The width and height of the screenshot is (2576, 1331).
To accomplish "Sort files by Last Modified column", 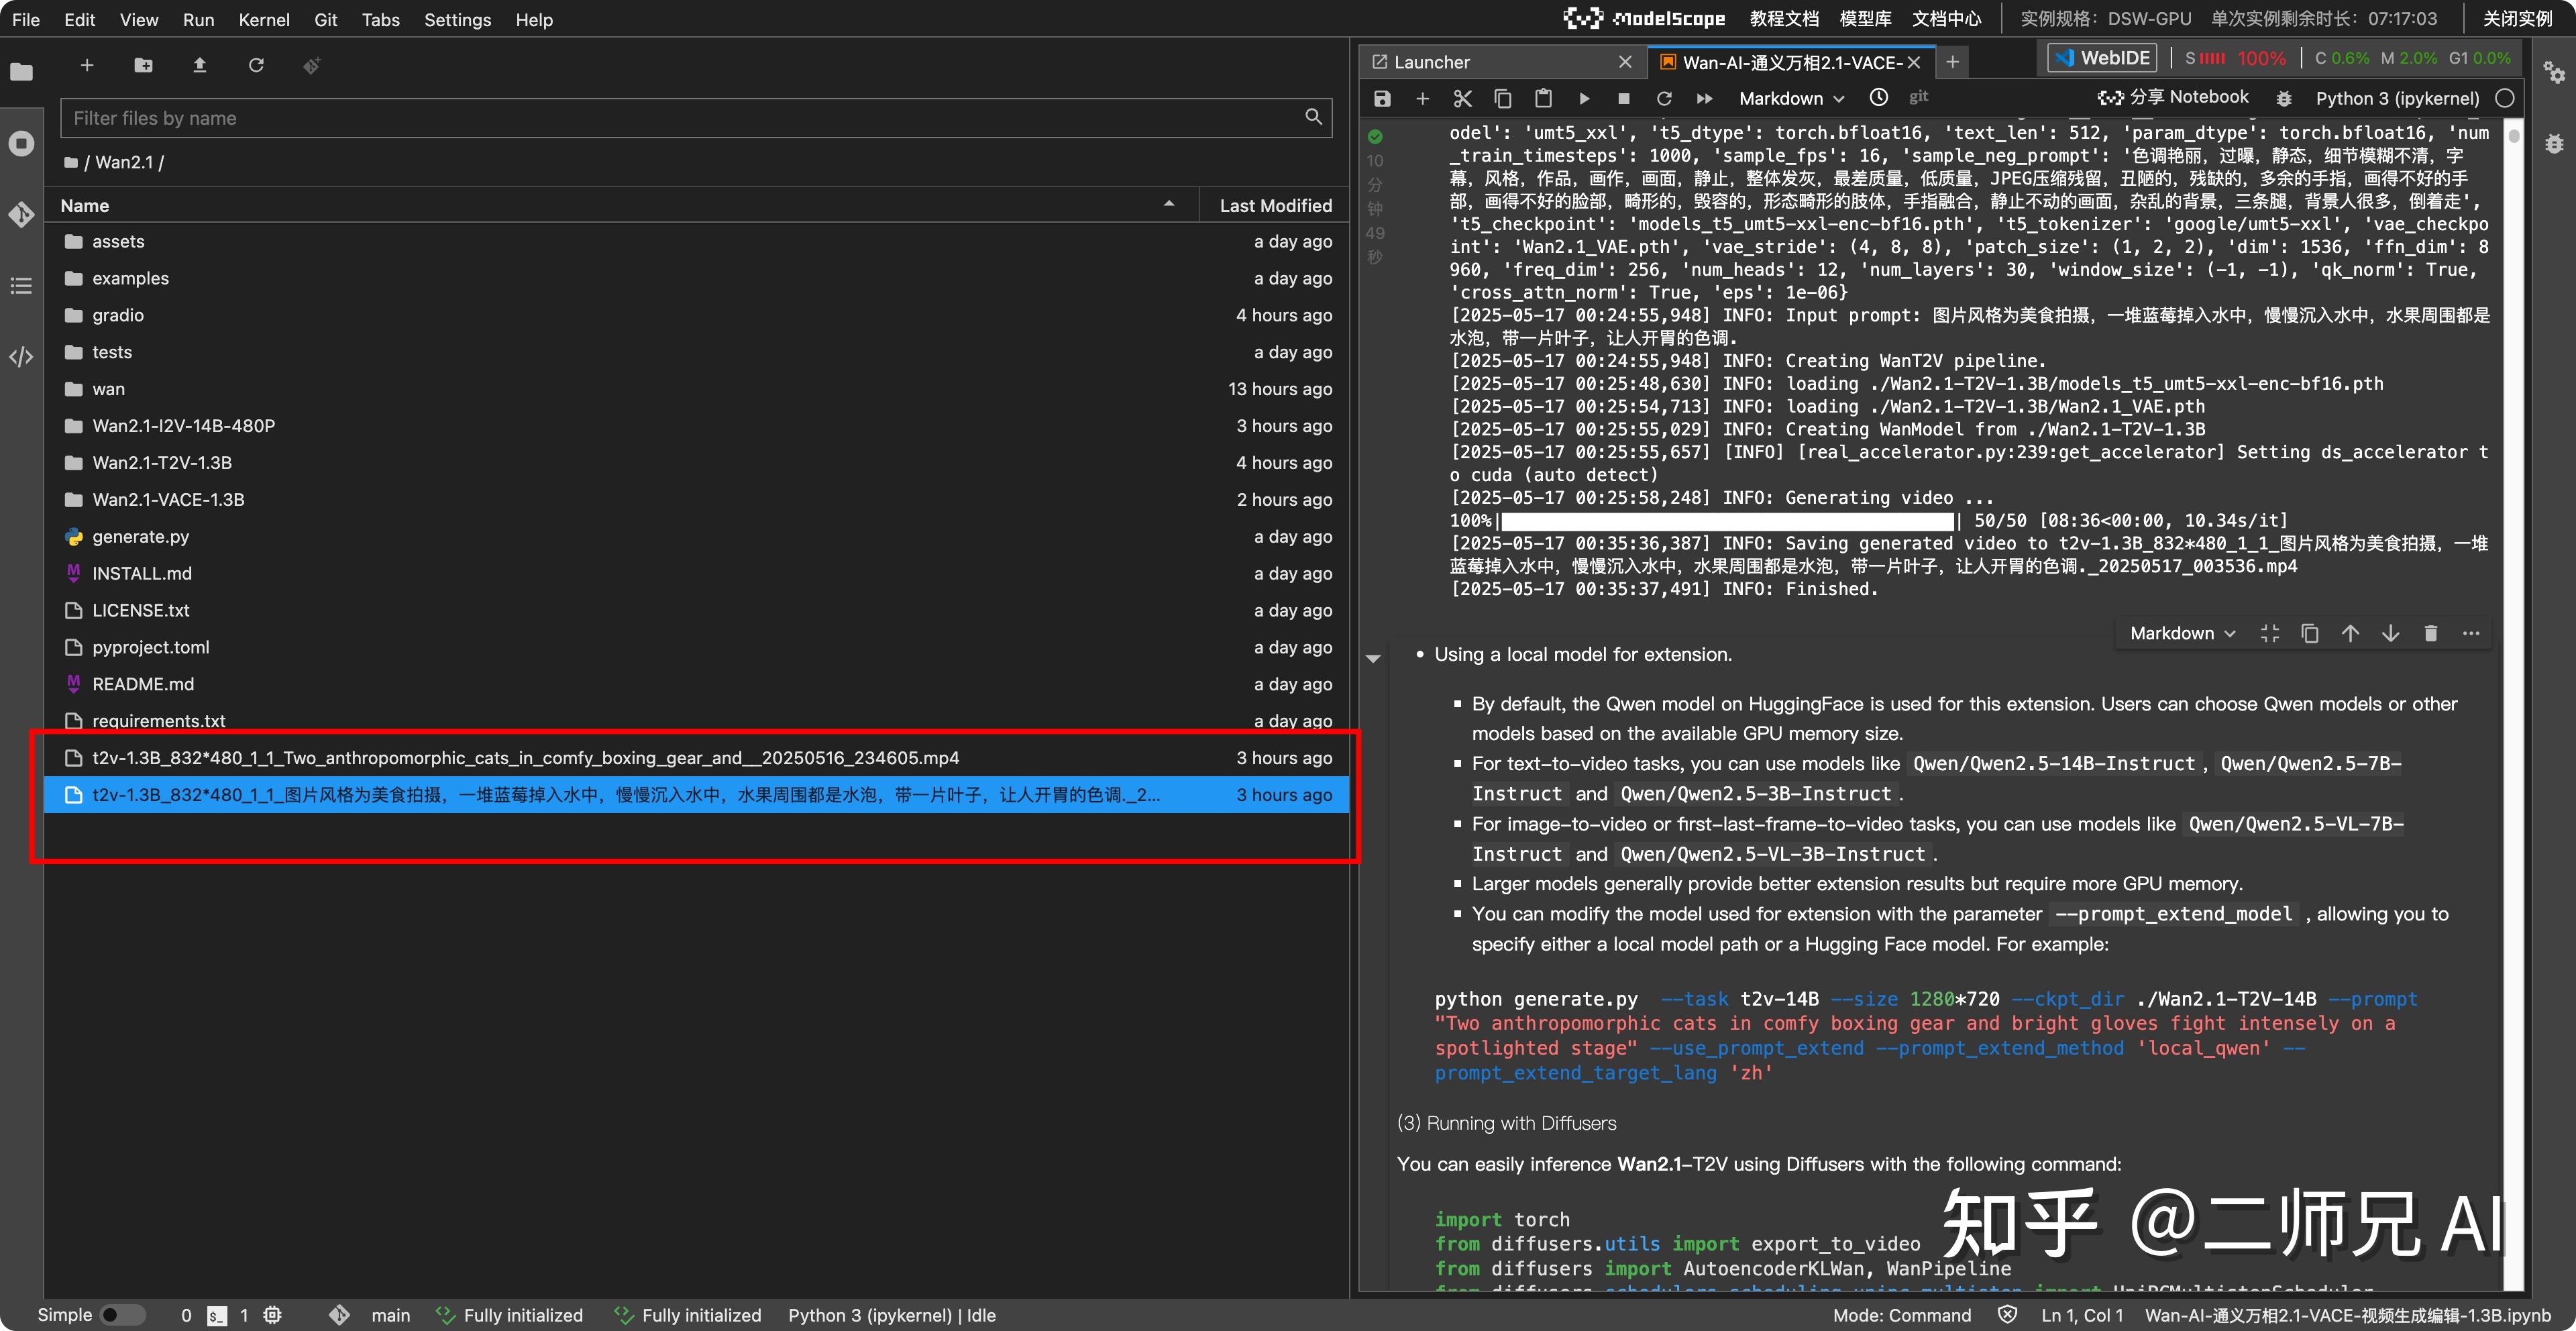I will tap(1275, 205).
